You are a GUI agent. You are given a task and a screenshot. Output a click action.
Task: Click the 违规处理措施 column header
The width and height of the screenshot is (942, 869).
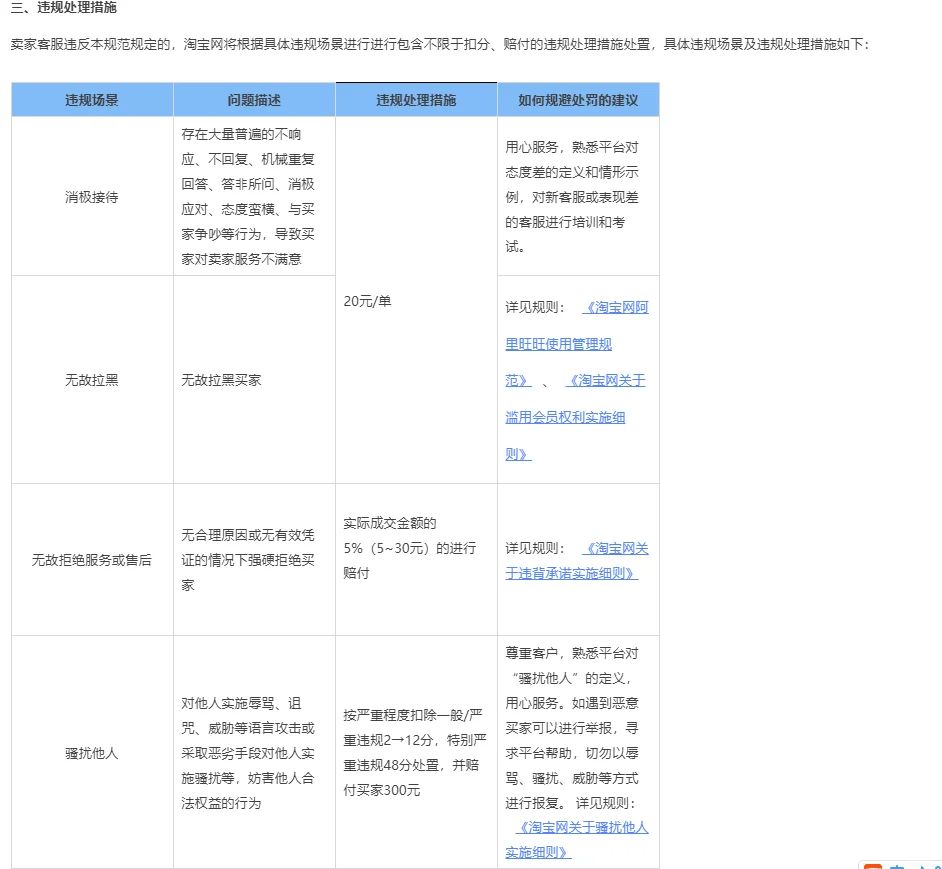point(416,100)
